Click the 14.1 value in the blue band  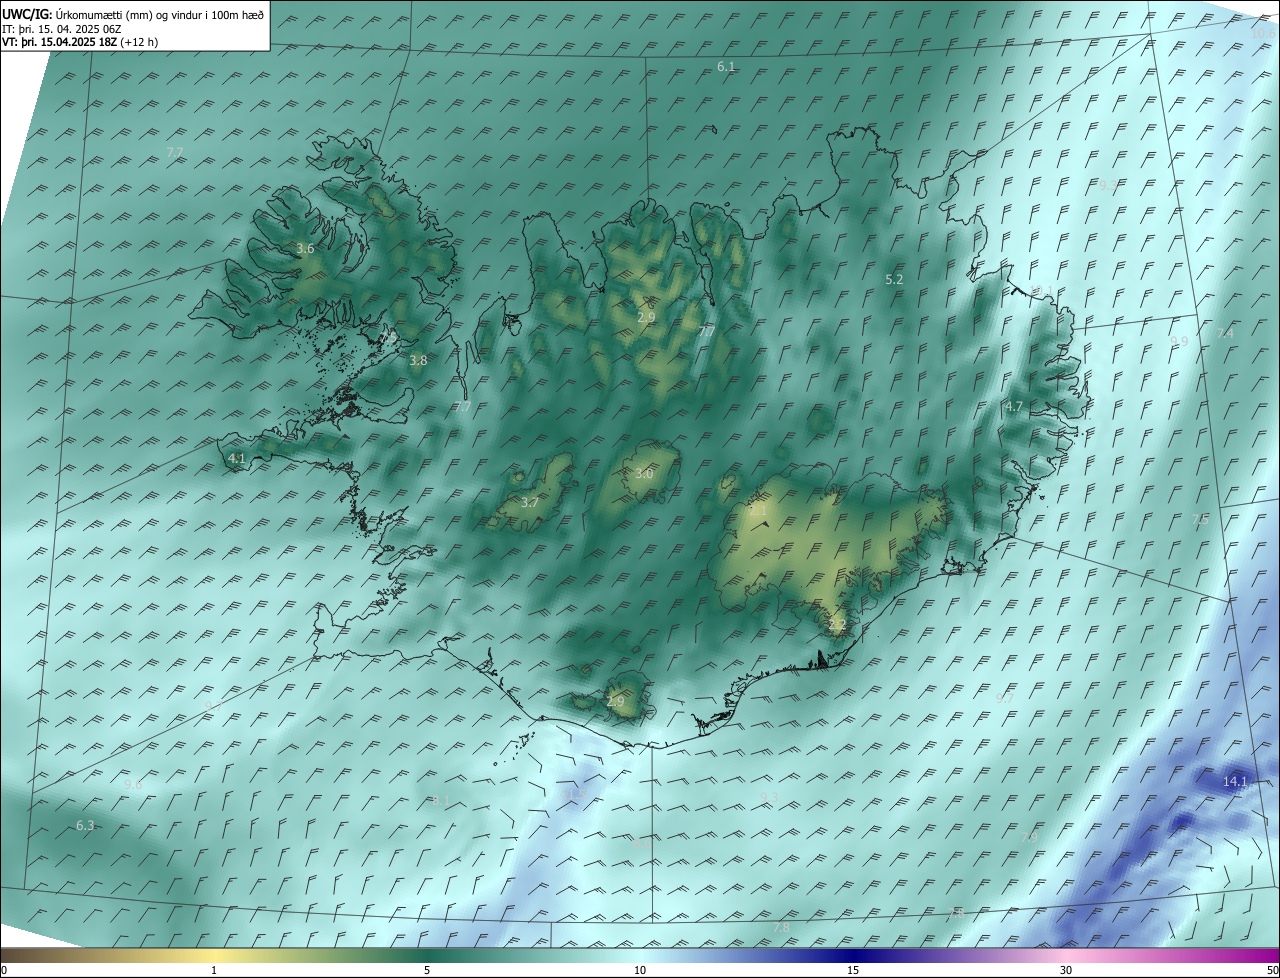1235,781
